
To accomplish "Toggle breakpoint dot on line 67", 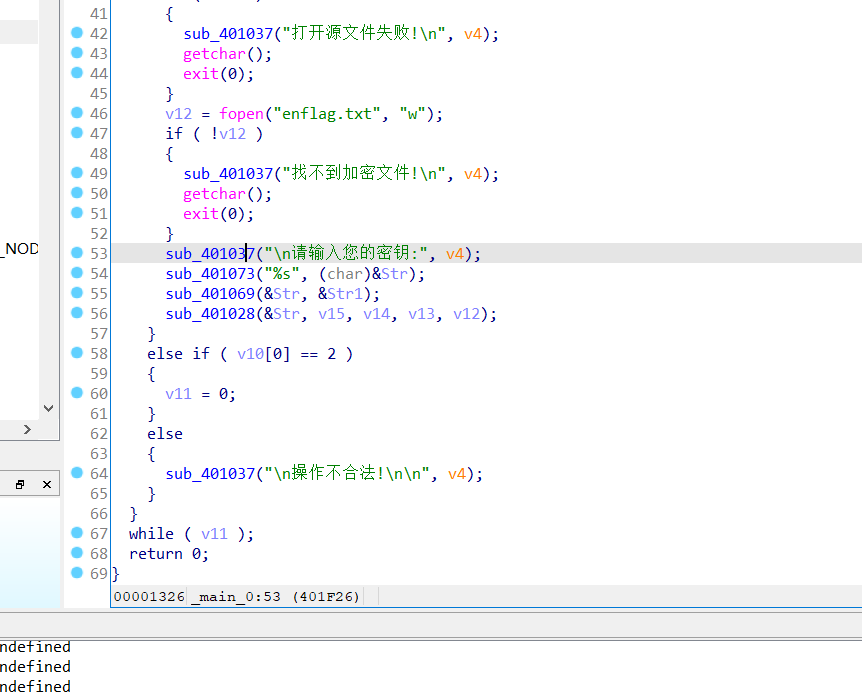I will click(x=77, y=533).
